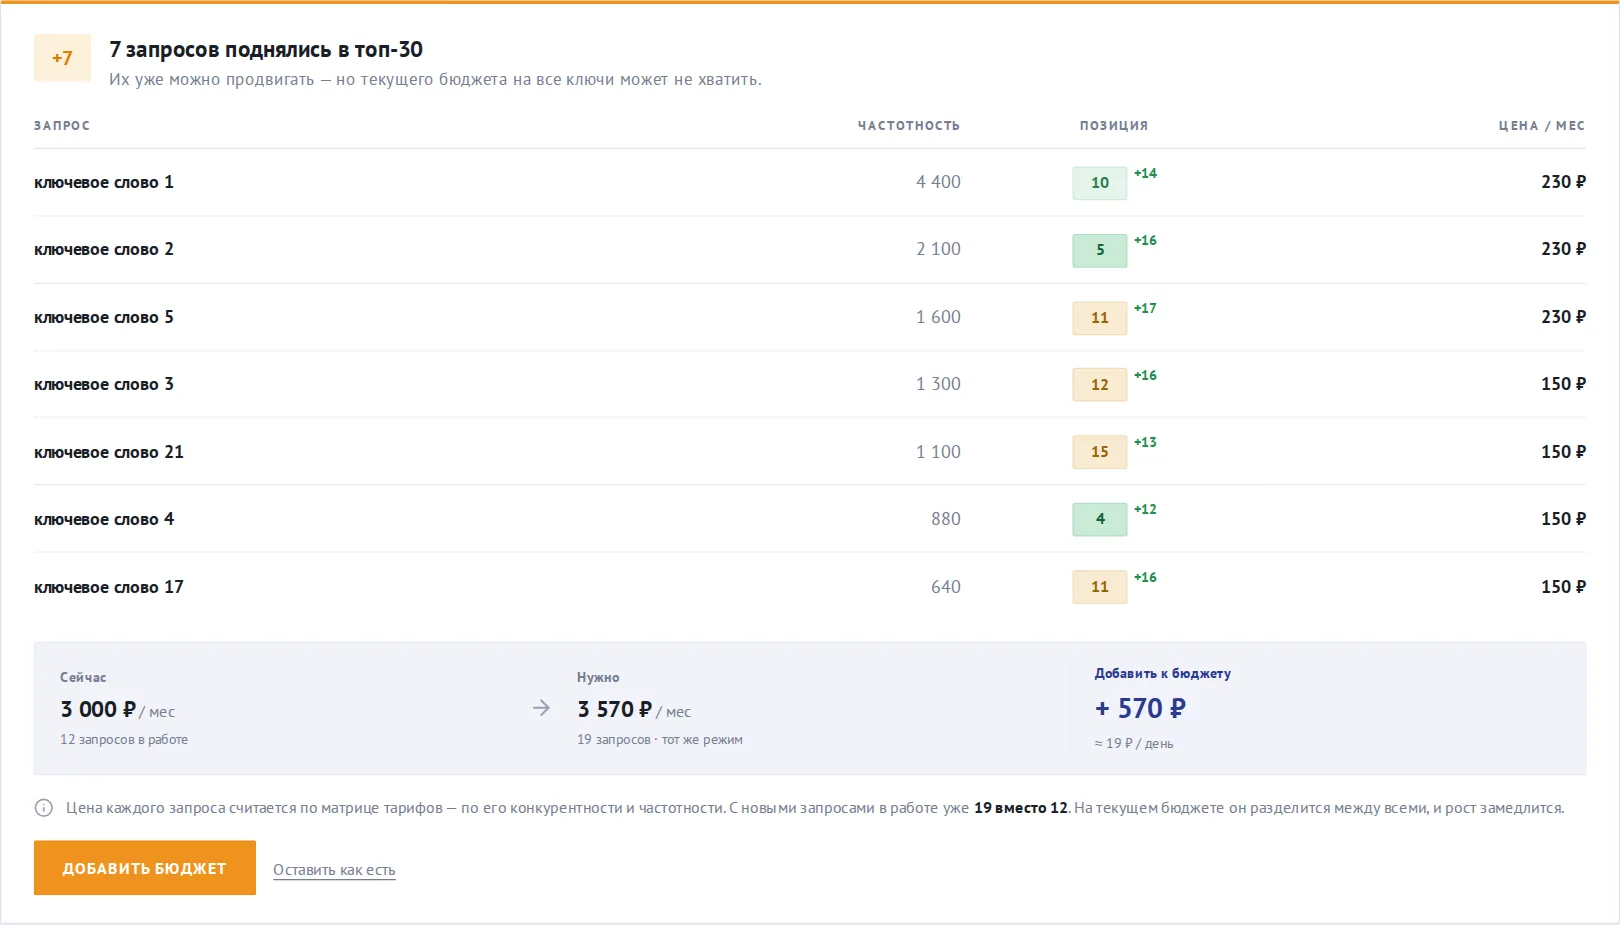This screenshot has width=1620, height=925.
Task: Click the +7 badge icon
Action: (62, 58)
